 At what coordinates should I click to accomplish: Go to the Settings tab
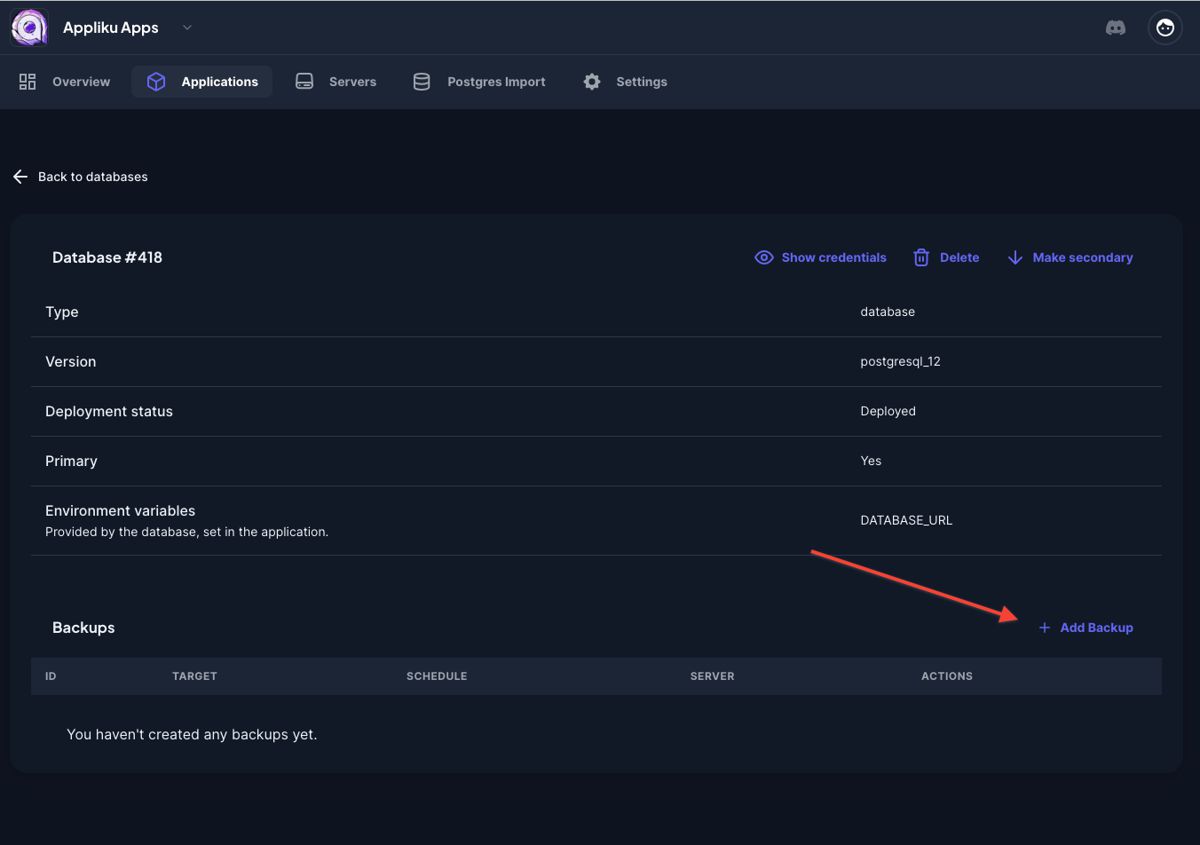coord(641,82)
